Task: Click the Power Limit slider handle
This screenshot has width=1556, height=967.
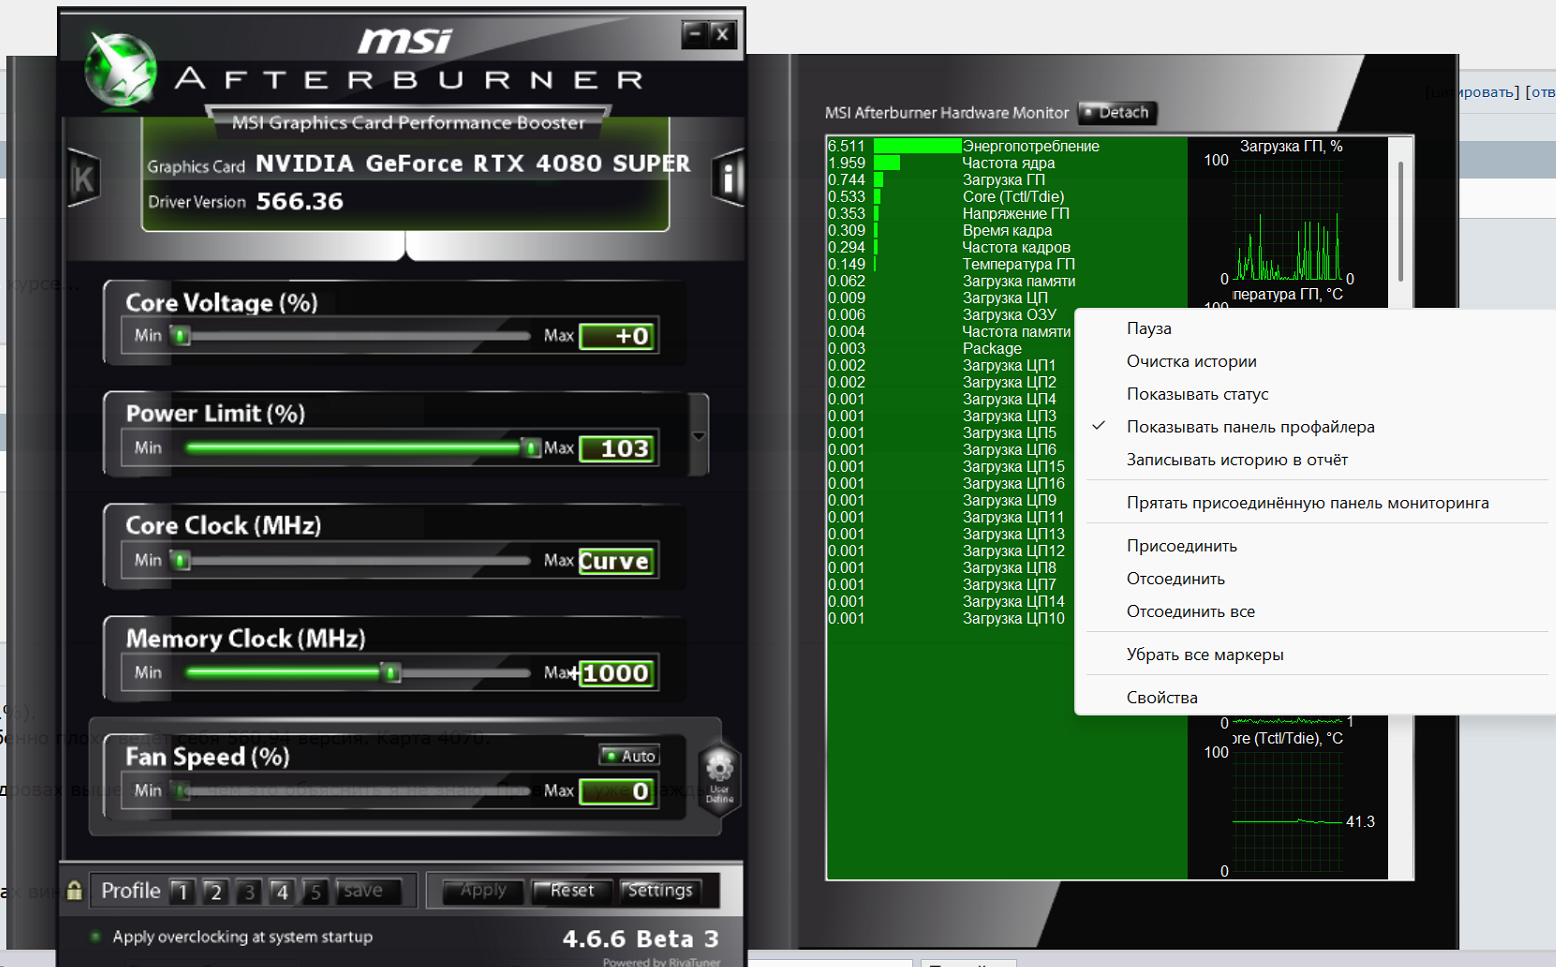Action: point(532,448)
